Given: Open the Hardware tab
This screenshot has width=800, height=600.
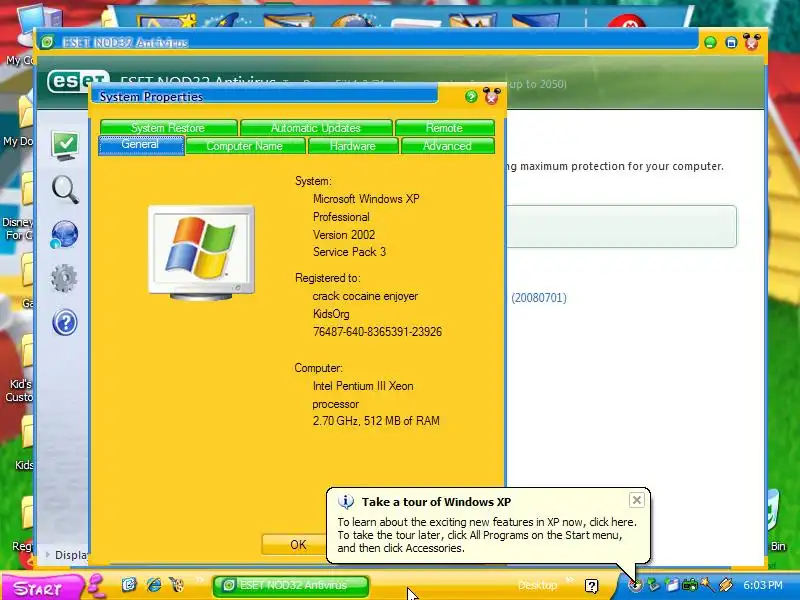Looking at the screenshot, I should [353, 146].
